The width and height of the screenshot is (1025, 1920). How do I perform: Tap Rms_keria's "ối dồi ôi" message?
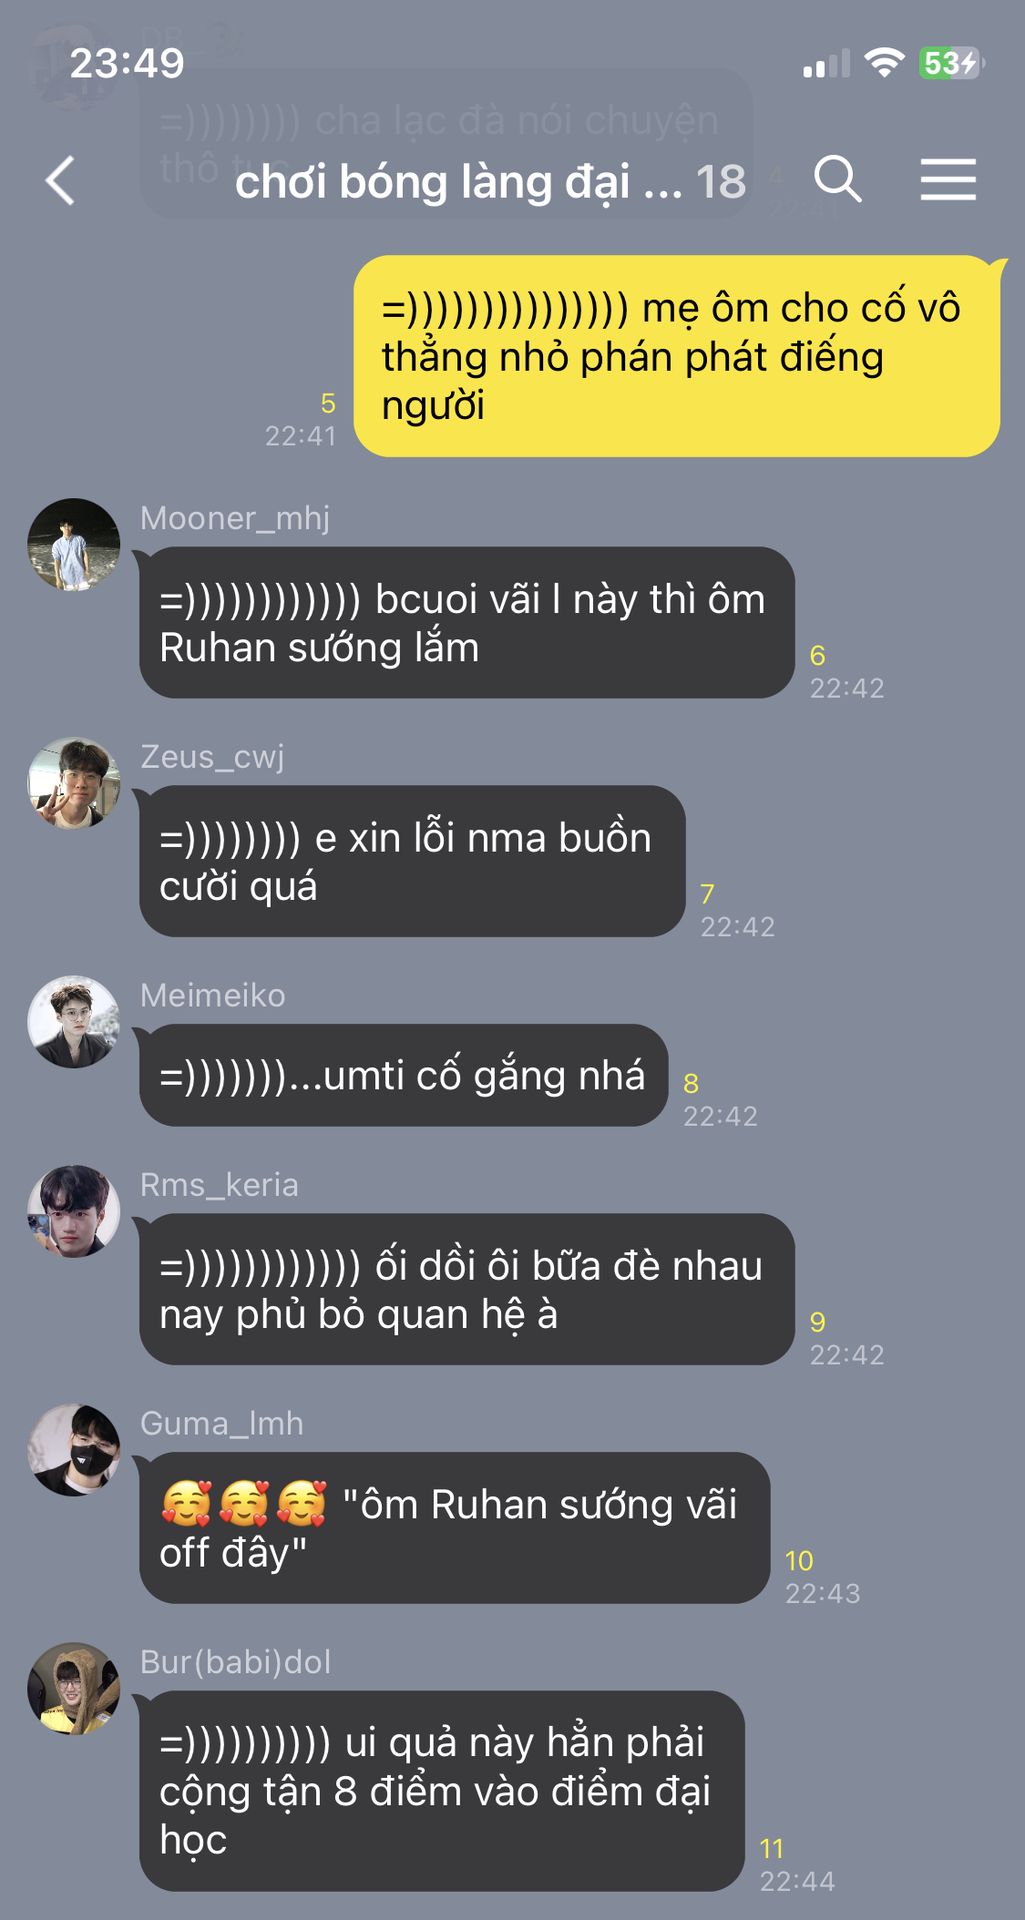(467, 1289)
